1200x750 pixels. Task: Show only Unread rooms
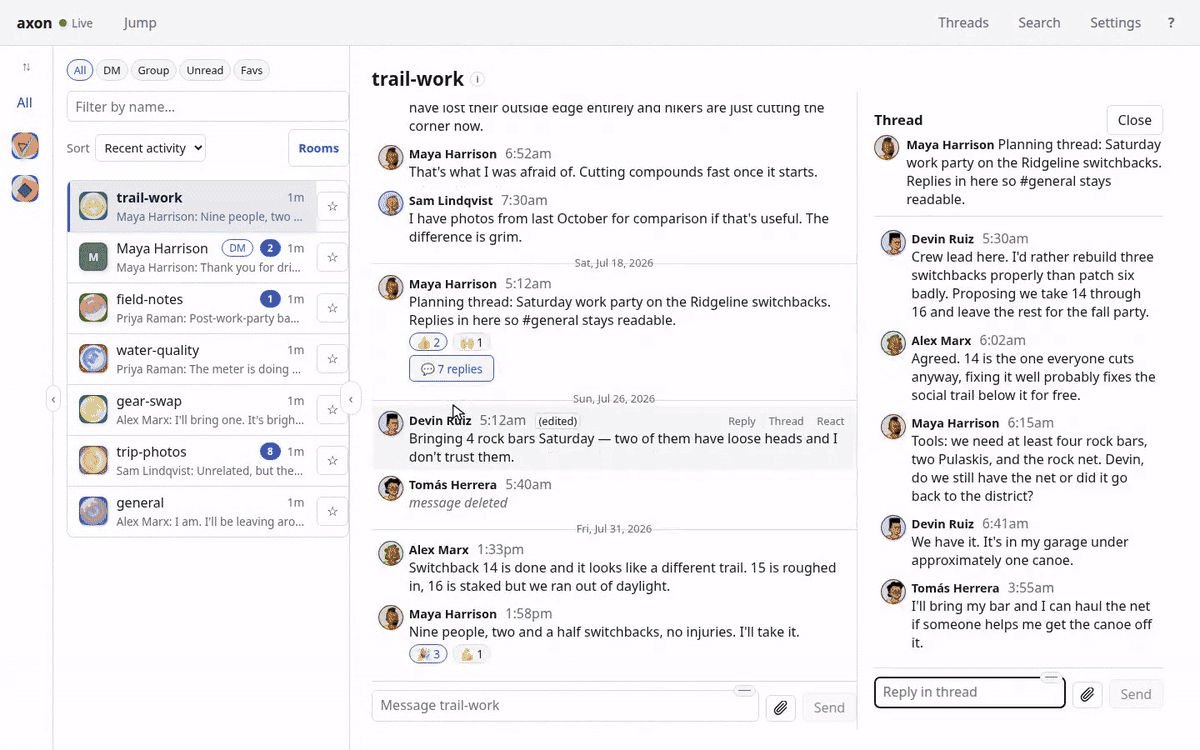pyautogui.click(x=205, y=70)
